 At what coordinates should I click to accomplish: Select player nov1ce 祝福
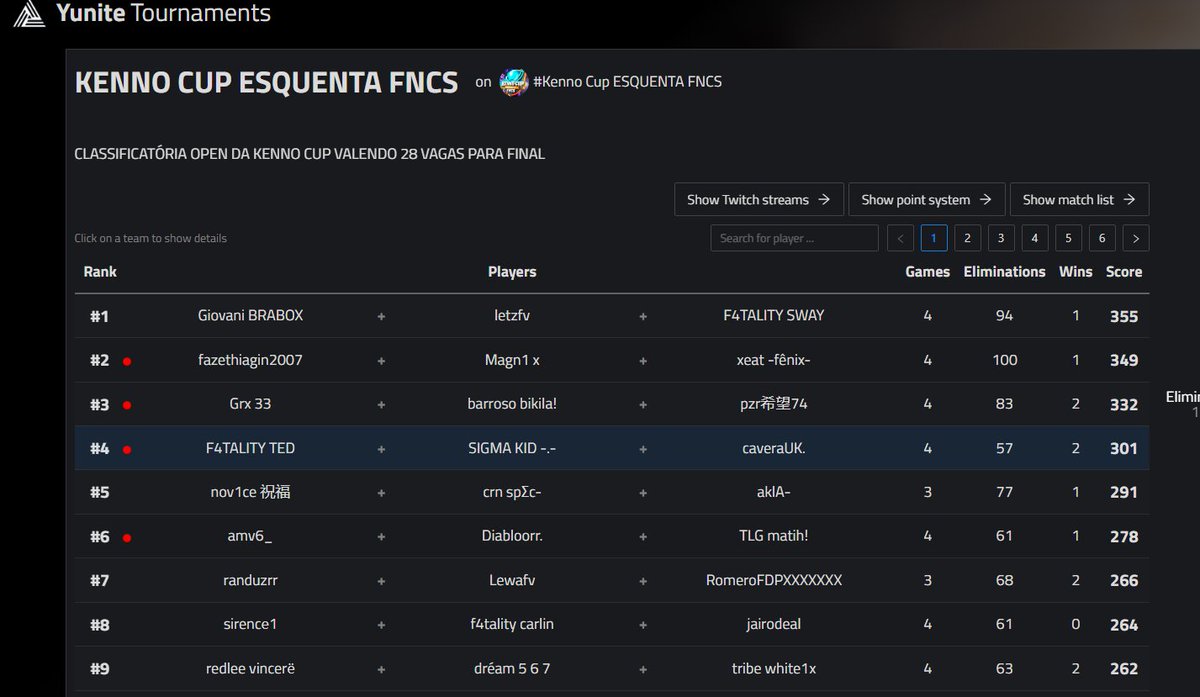coord(250,492)
